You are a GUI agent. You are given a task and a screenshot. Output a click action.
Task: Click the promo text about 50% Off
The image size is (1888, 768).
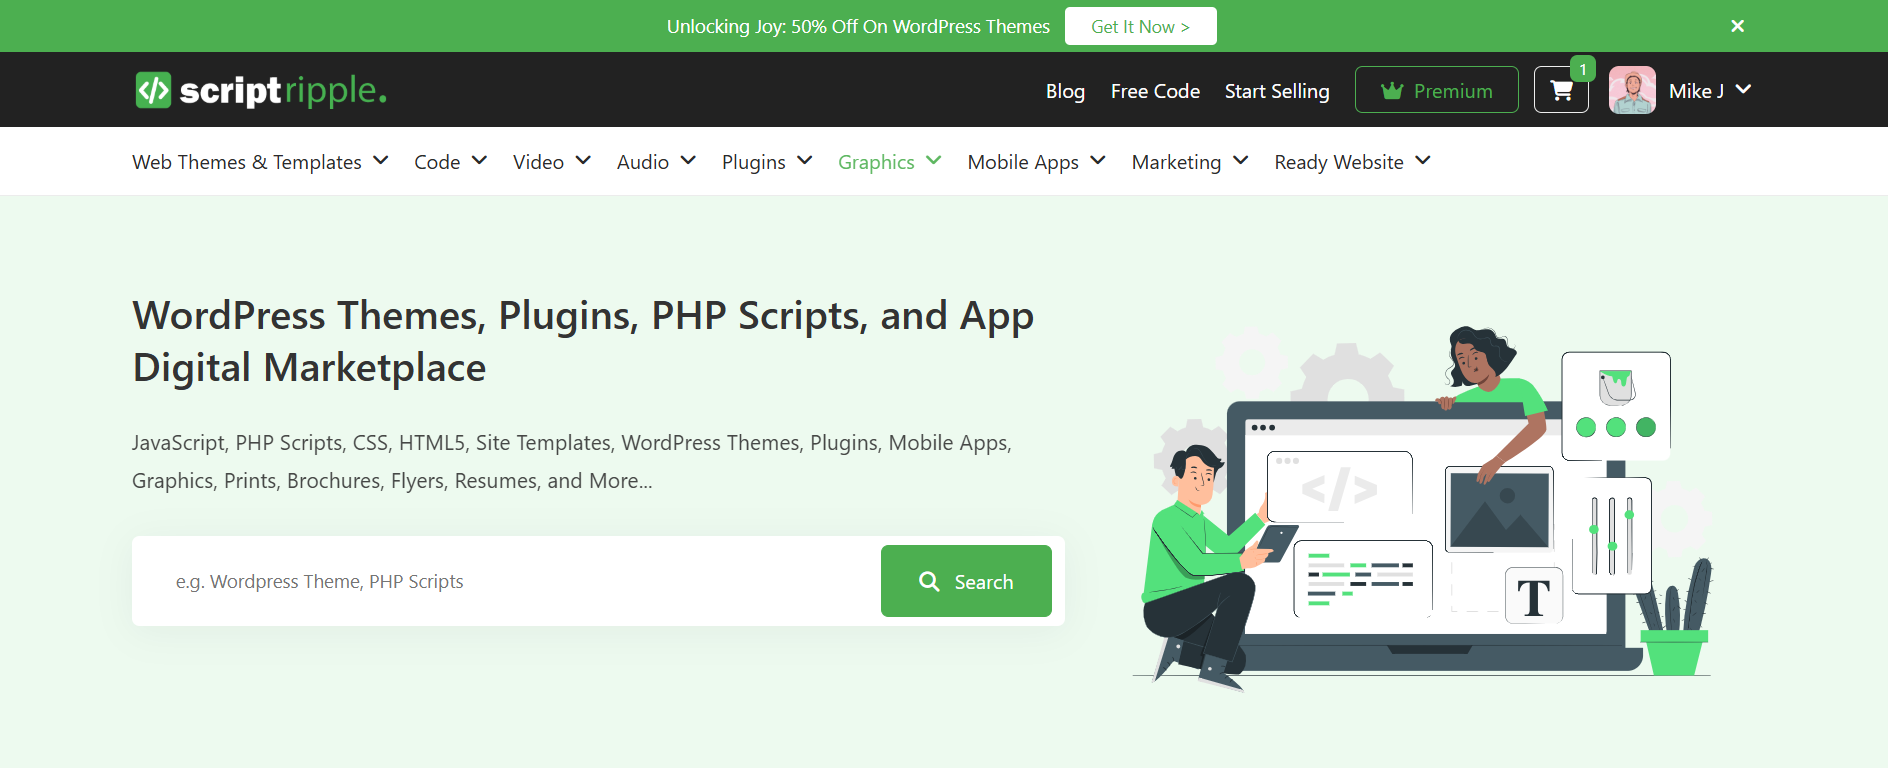(858, 27)
